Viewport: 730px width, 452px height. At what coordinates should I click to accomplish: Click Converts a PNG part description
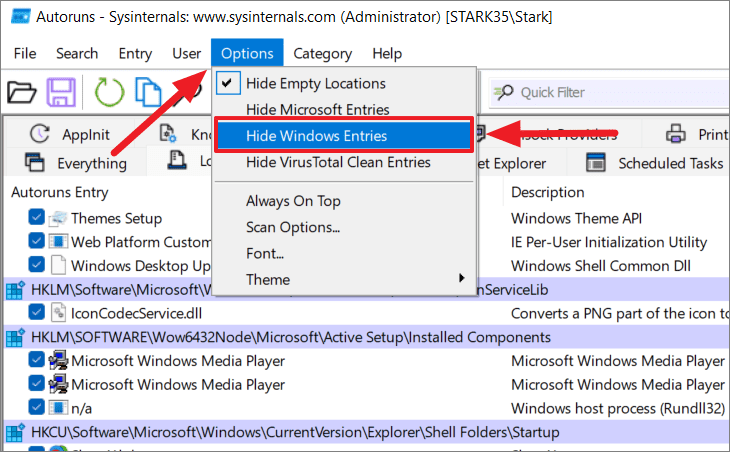point(619,313)
